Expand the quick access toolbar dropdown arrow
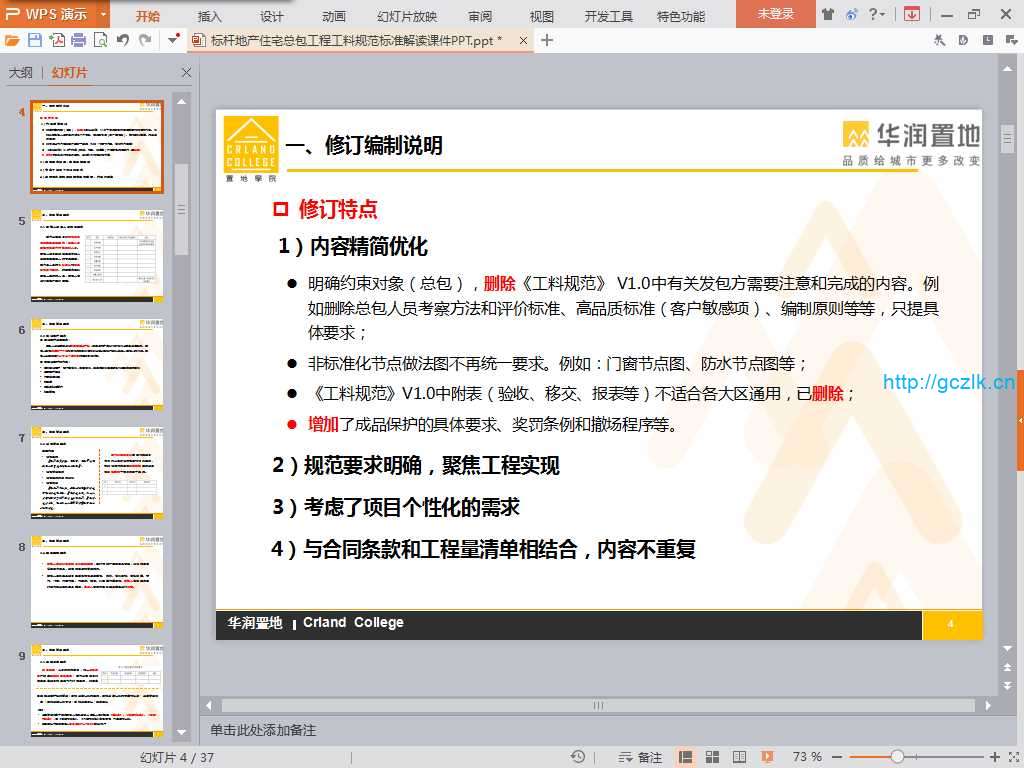 click(173, 40)
